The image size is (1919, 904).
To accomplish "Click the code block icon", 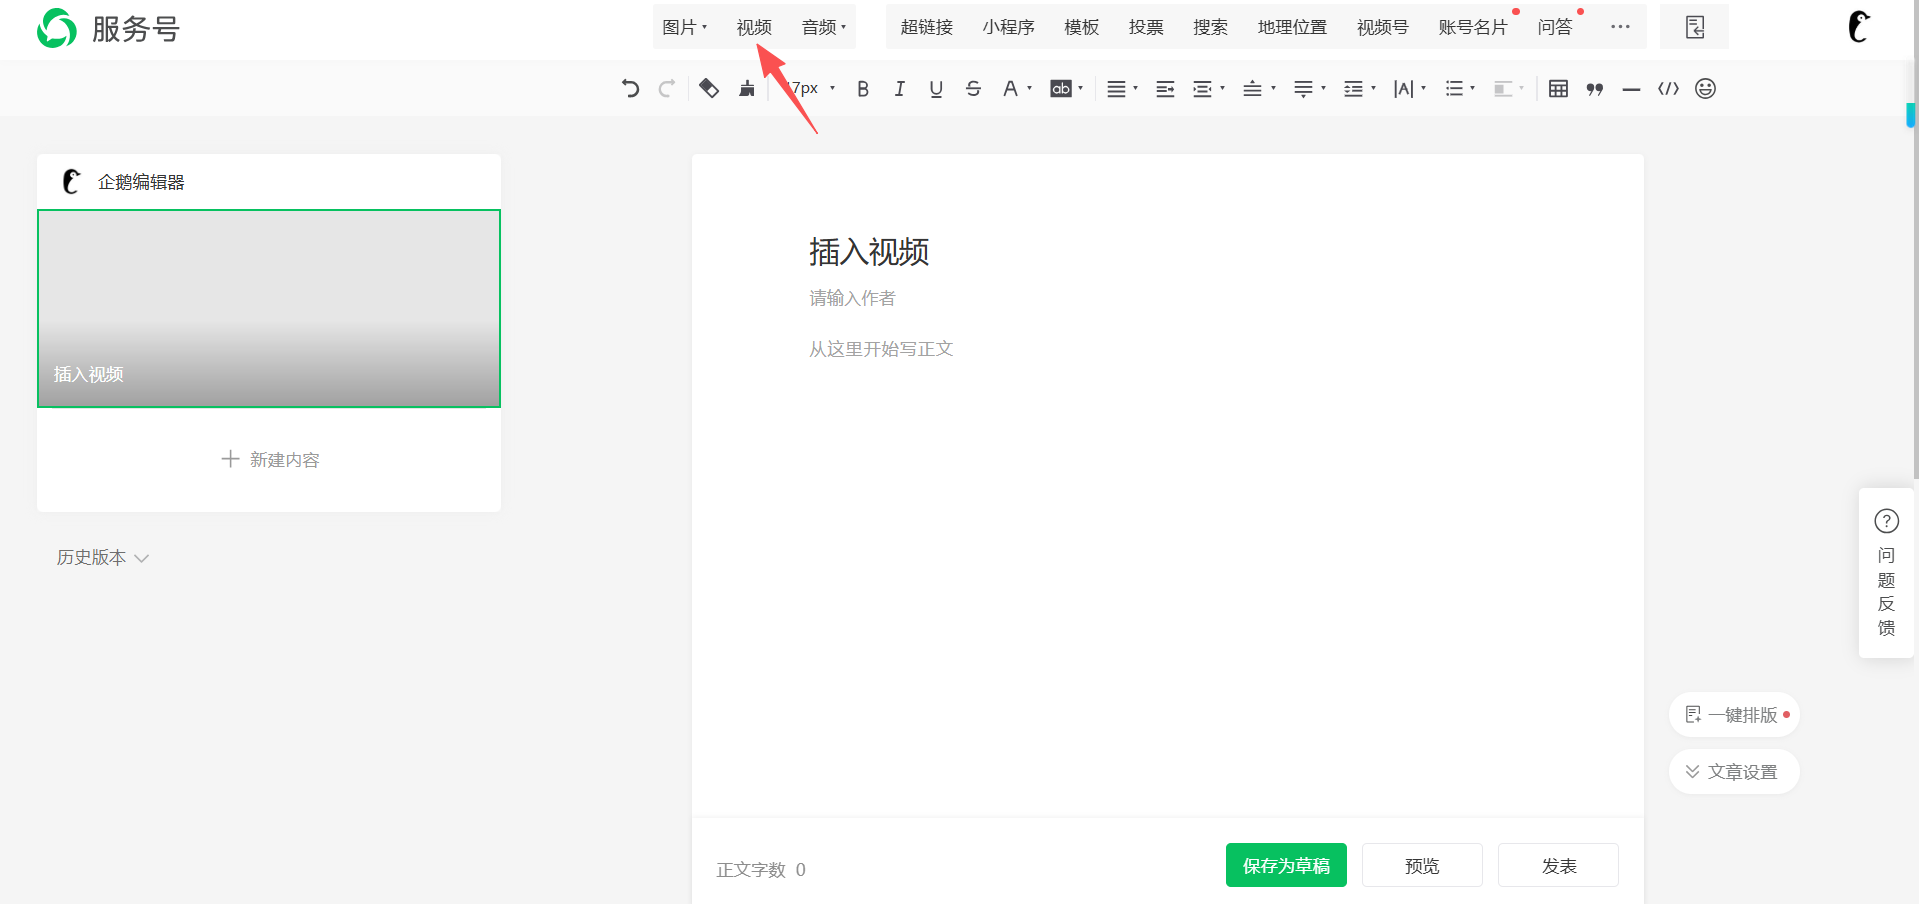I will pyautogui.click(x=1668, y=89).
